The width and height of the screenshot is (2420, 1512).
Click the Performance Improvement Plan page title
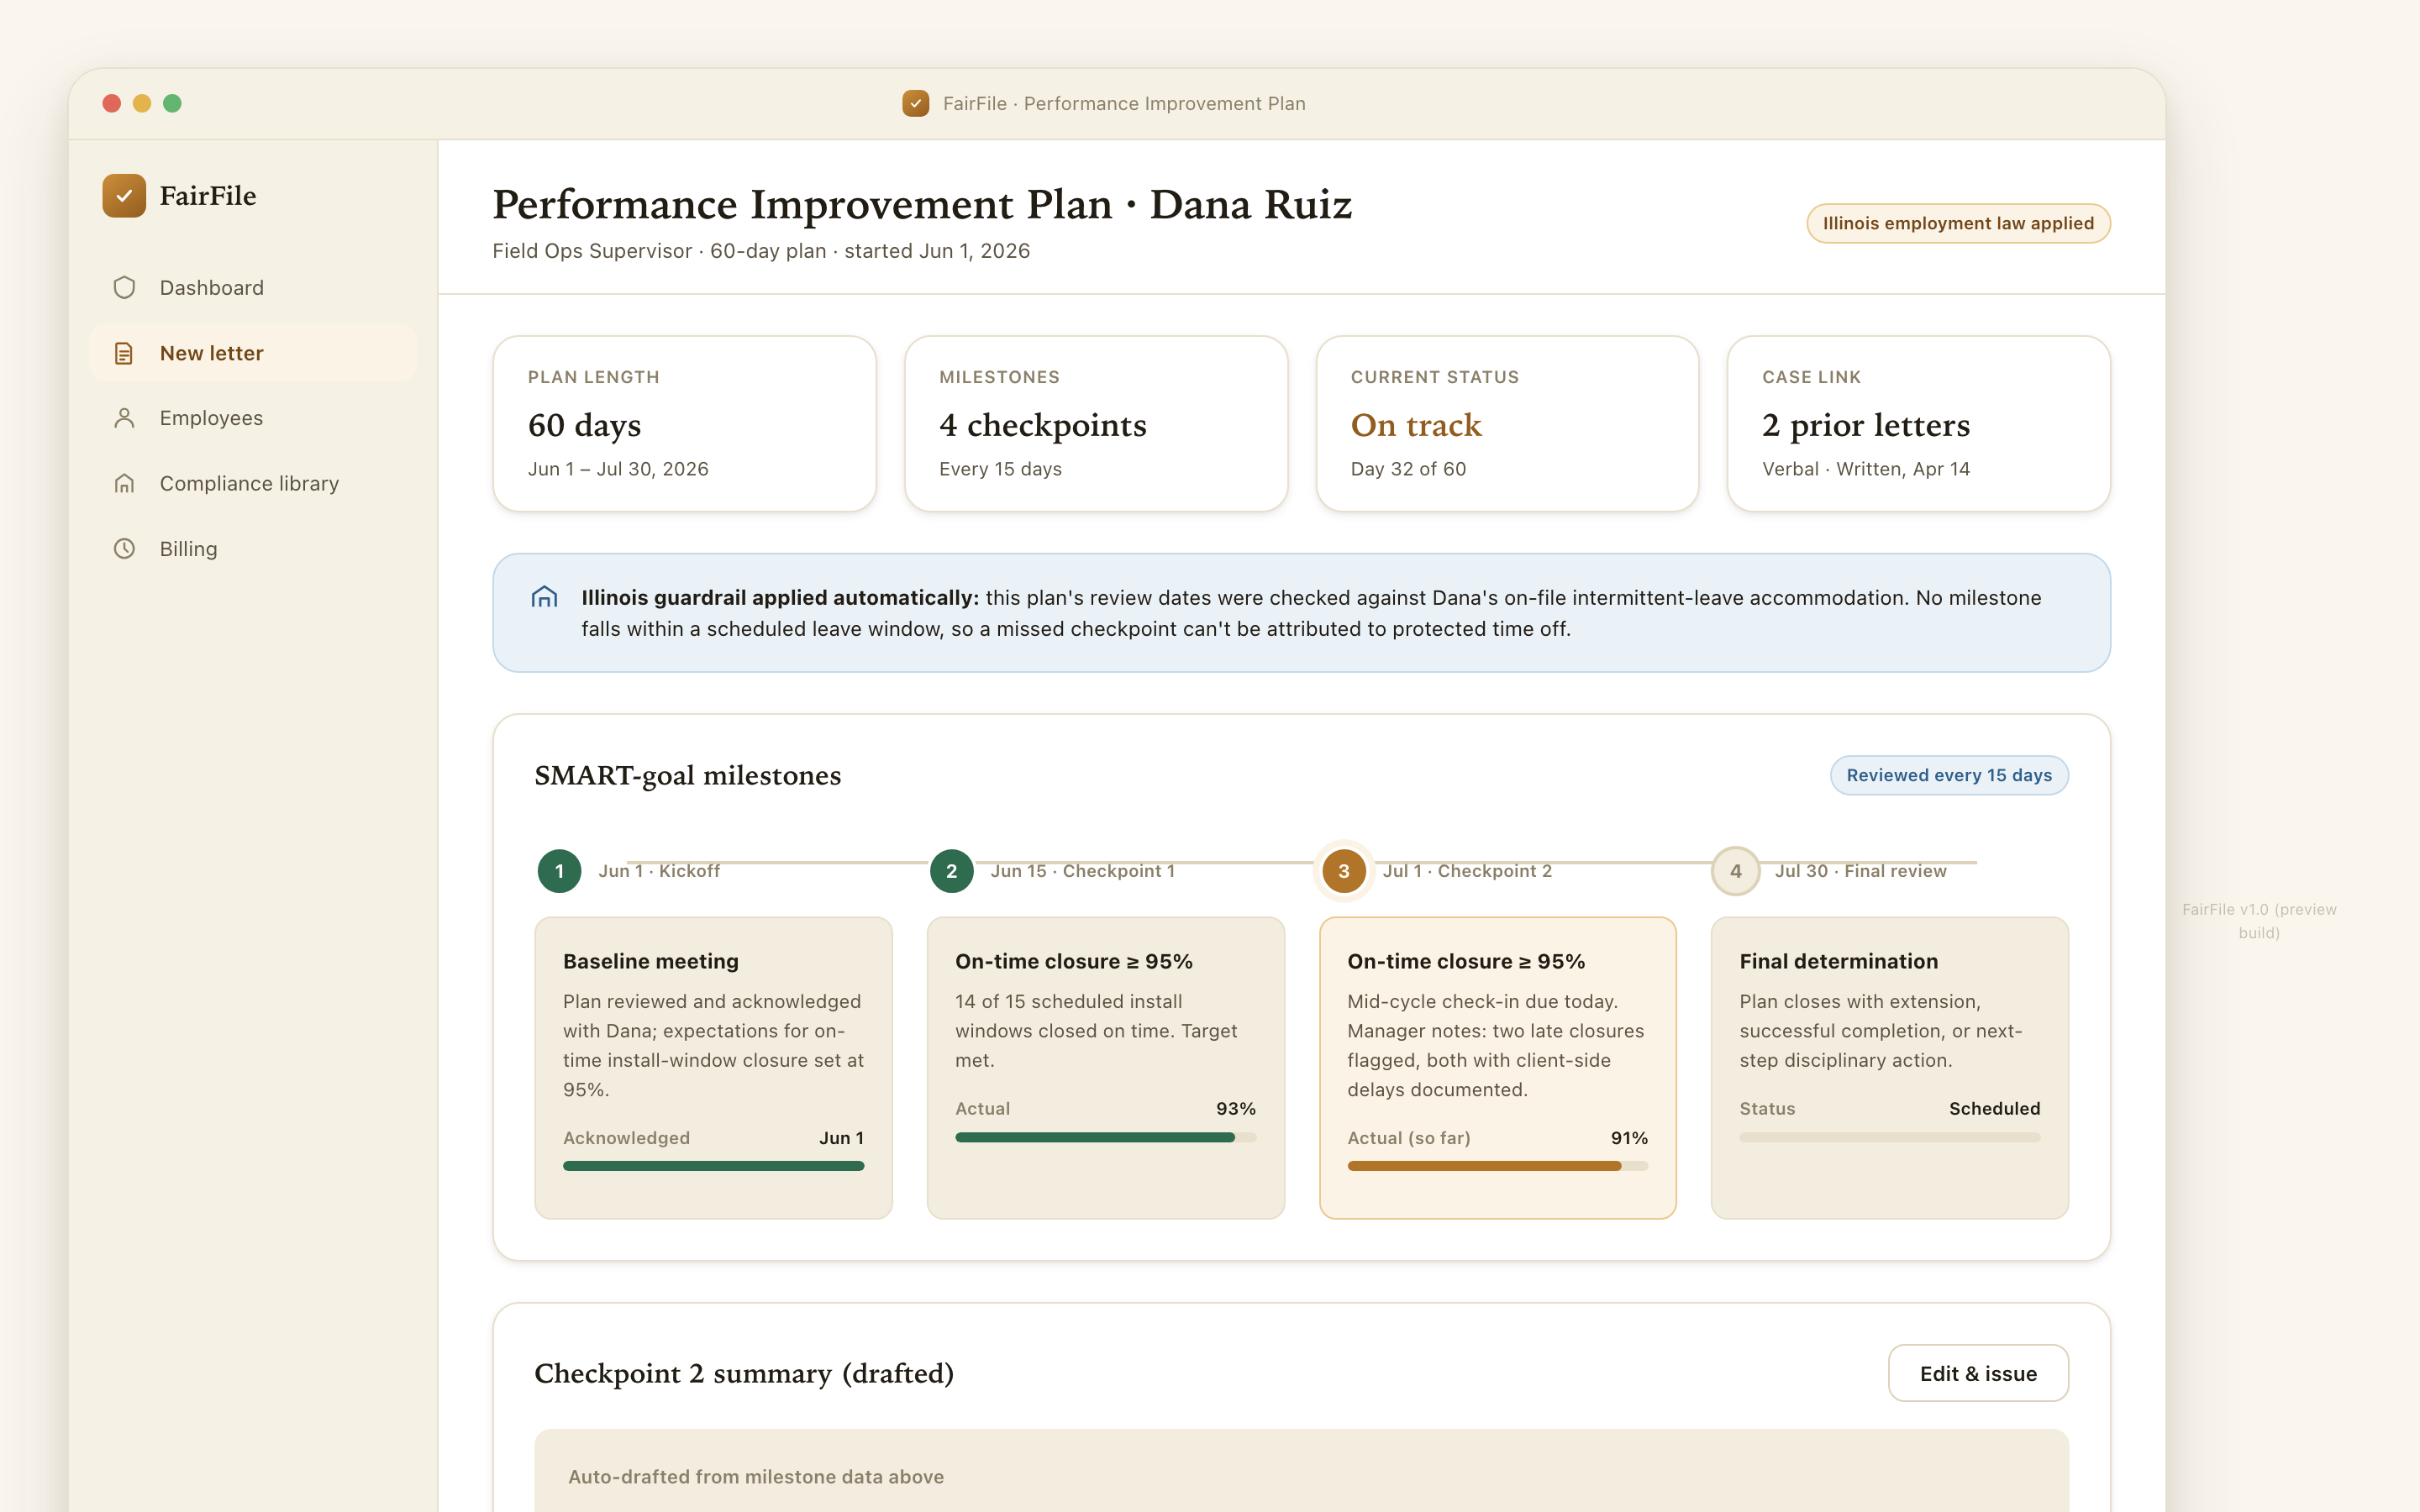click(922, 205)
